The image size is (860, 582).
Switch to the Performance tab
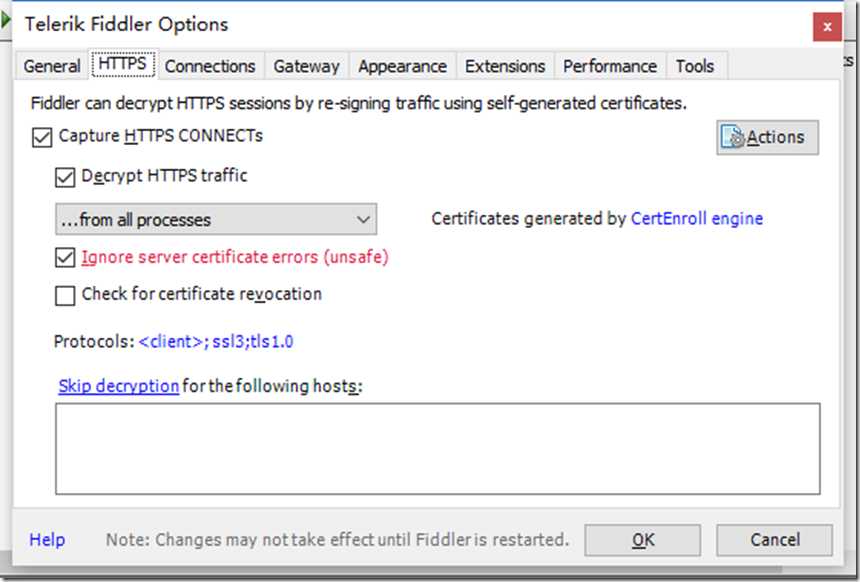(x=610, y=66)
